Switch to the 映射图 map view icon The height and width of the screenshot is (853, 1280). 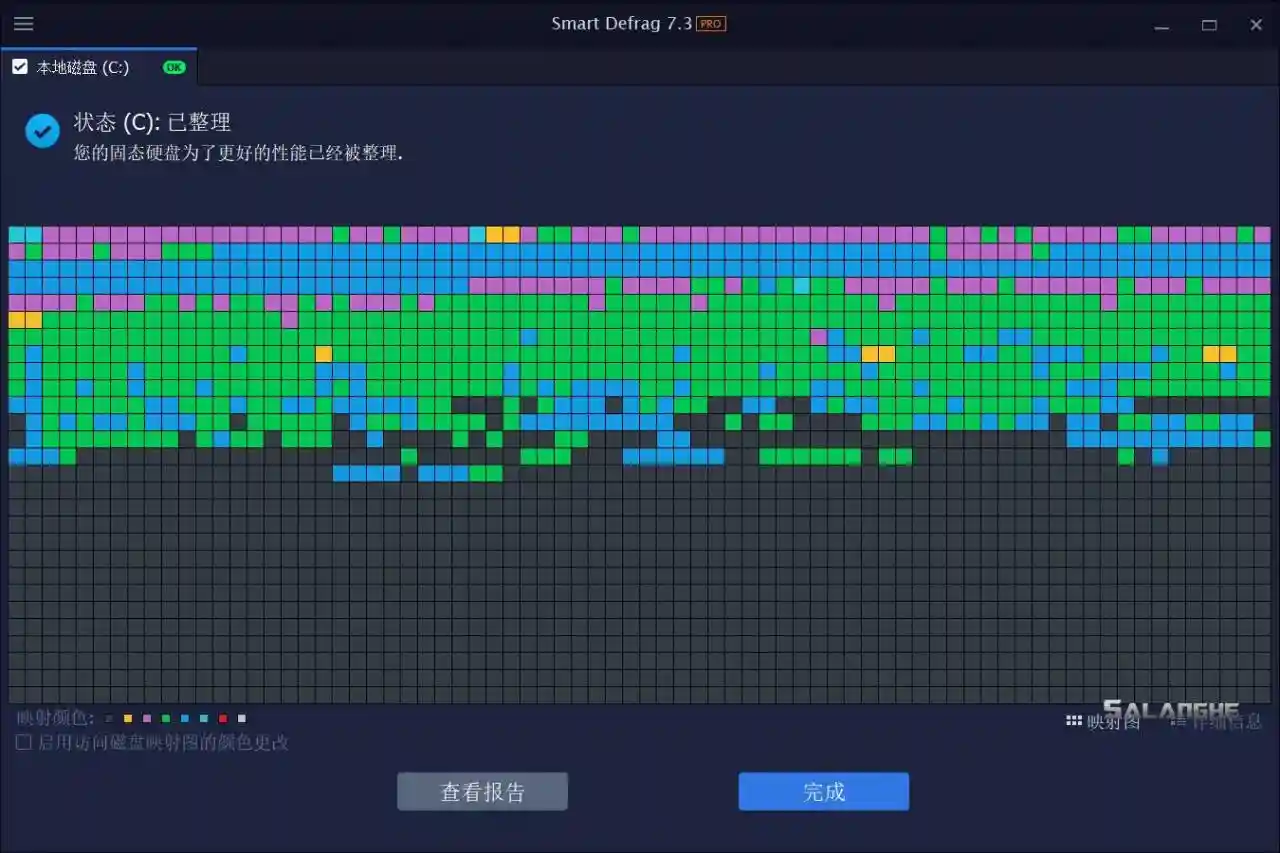point(1111,721)
